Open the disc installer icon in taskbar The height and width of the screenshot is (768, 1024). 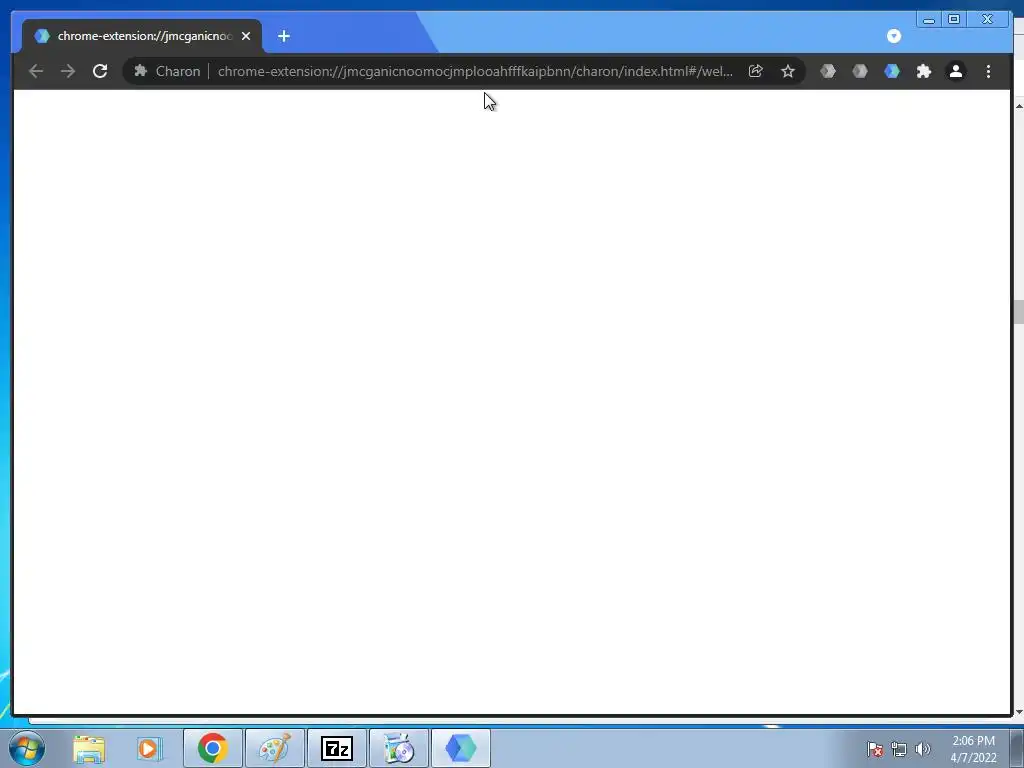(x=399, y=748)
